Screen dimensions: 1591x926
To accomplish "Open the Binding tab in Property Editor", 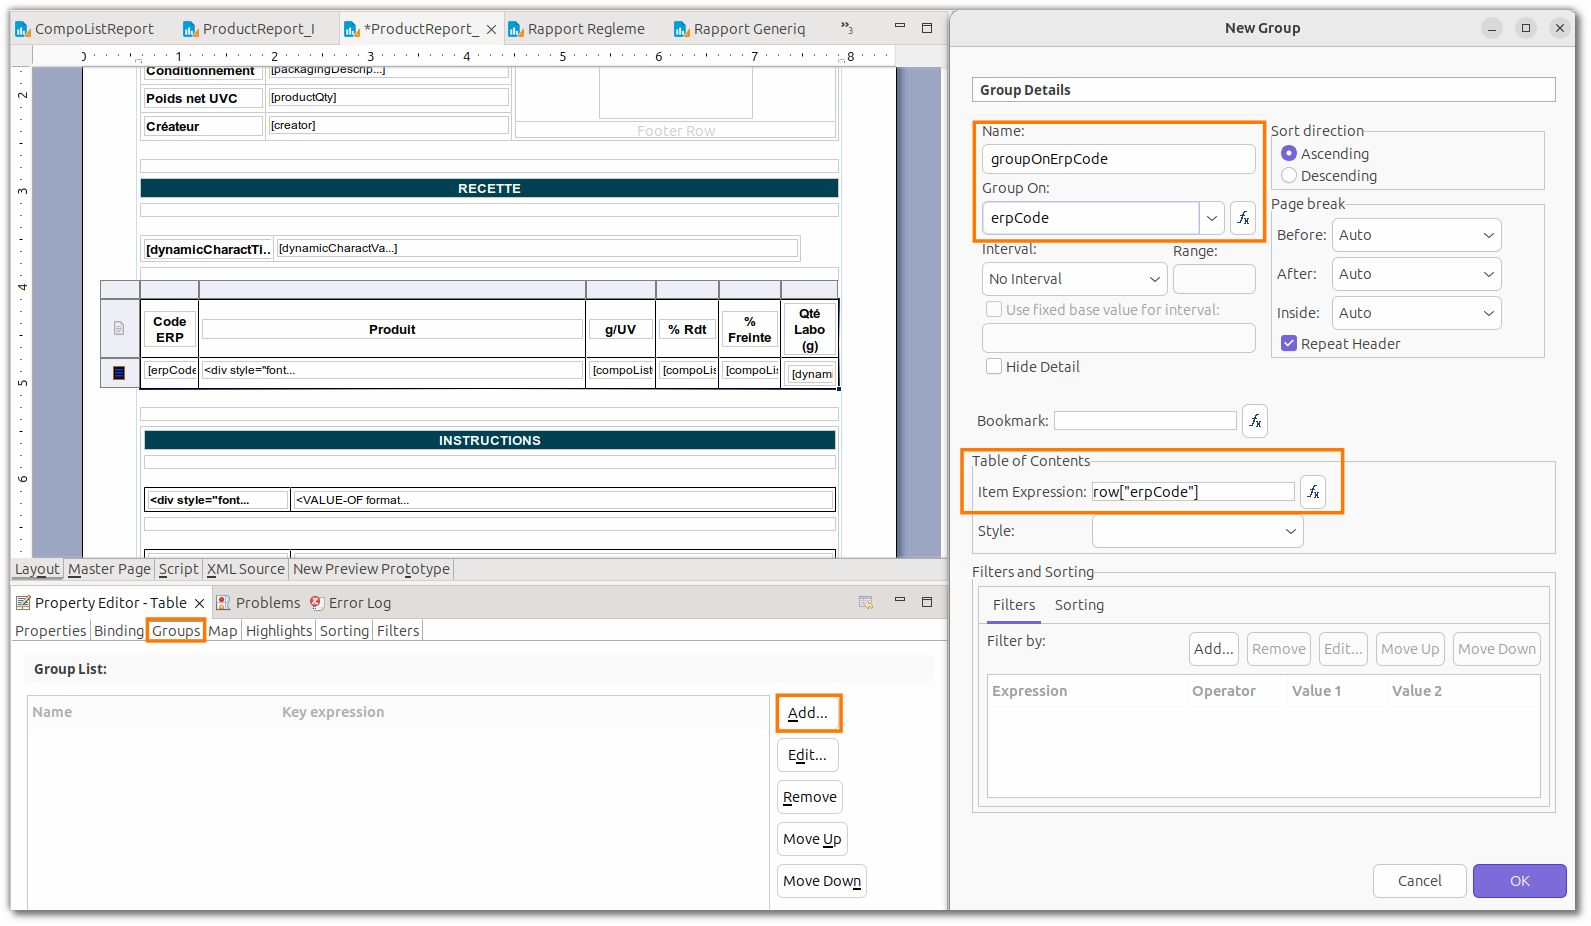I will click(x=119, y=631).
